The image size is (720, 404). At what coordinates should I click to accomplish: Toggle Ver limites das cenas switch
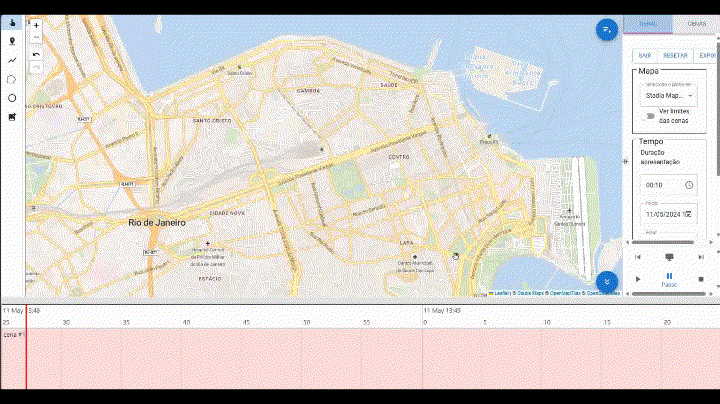[x=649, y=116]
